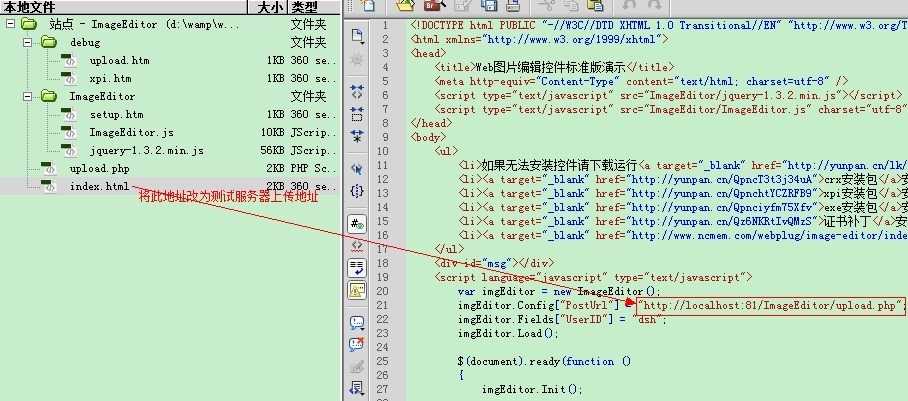Toggle Highlight Invalid Code button

click(357, 246)
